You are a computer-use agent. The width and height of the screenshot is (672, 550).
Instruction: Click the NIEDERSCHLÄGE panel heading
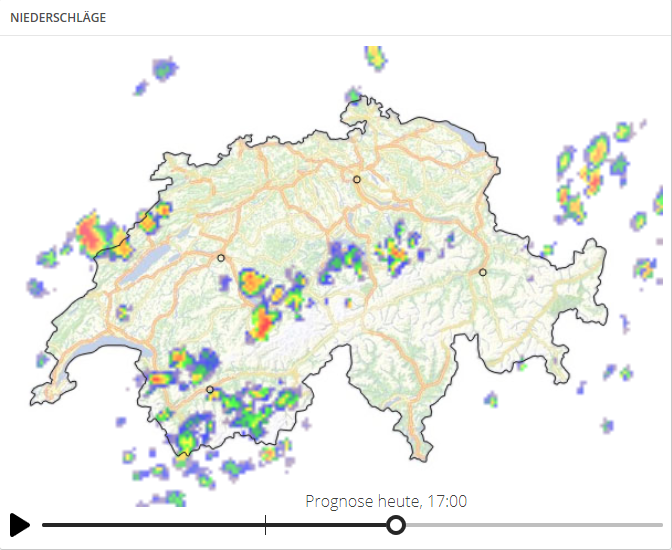click(x=58, y=18)
